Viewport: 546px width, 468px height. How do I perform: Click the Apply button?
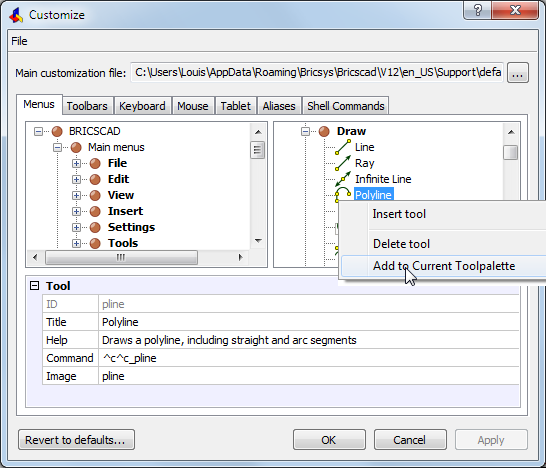pyautogui.click(x=491, y=440)
